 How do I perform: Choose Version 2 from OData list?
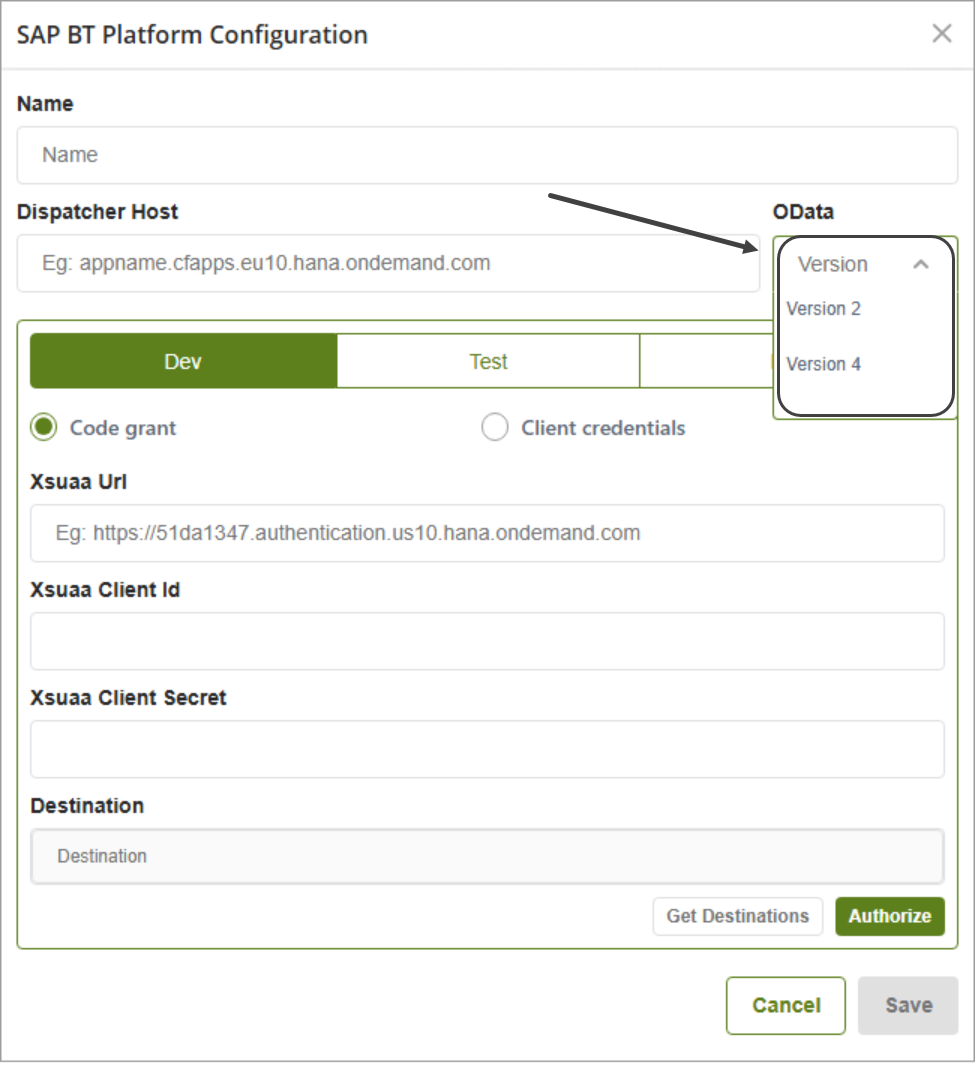click(x=824, y=309)
